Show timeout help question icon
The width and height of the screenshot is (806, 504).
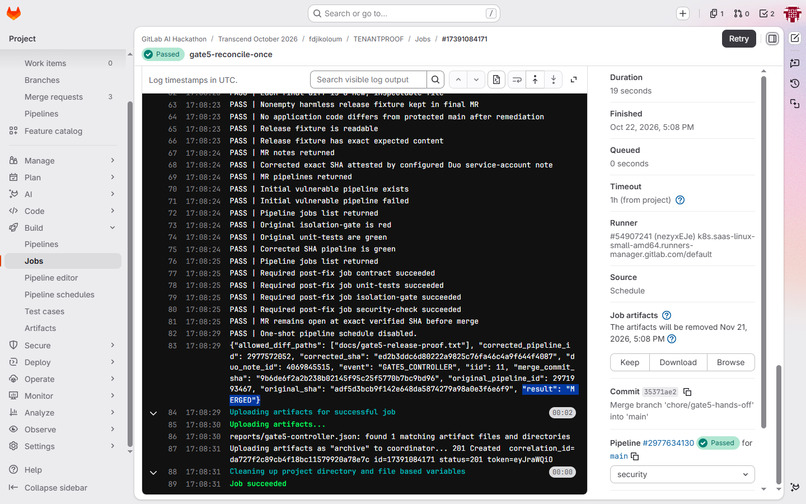(x=680, y=200)
